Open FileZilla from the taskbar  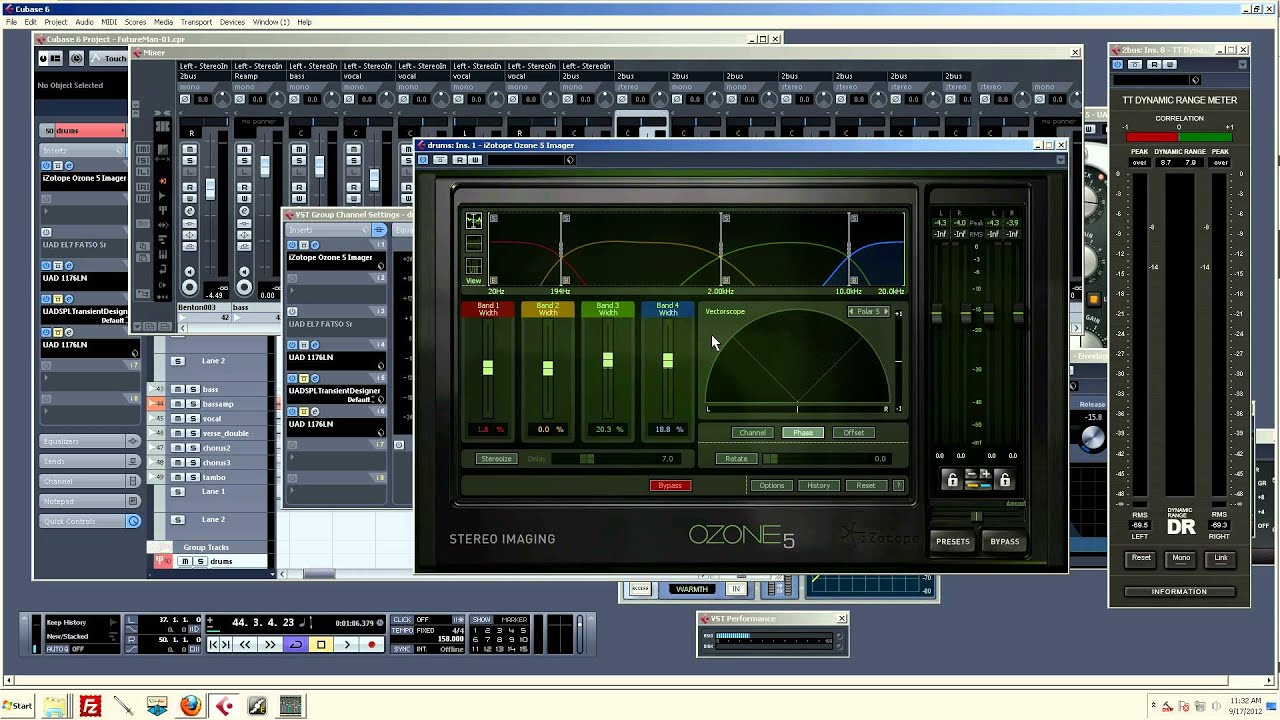pos(90,706)
